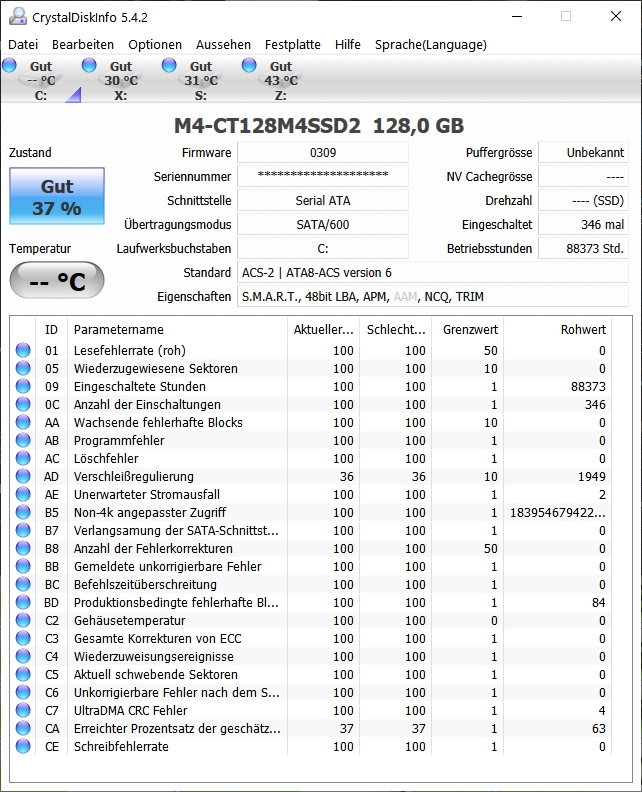Click status icon of Gehäusetemperatur row
The width and height of the screenshot is (642, 792).
click(23, 620)
